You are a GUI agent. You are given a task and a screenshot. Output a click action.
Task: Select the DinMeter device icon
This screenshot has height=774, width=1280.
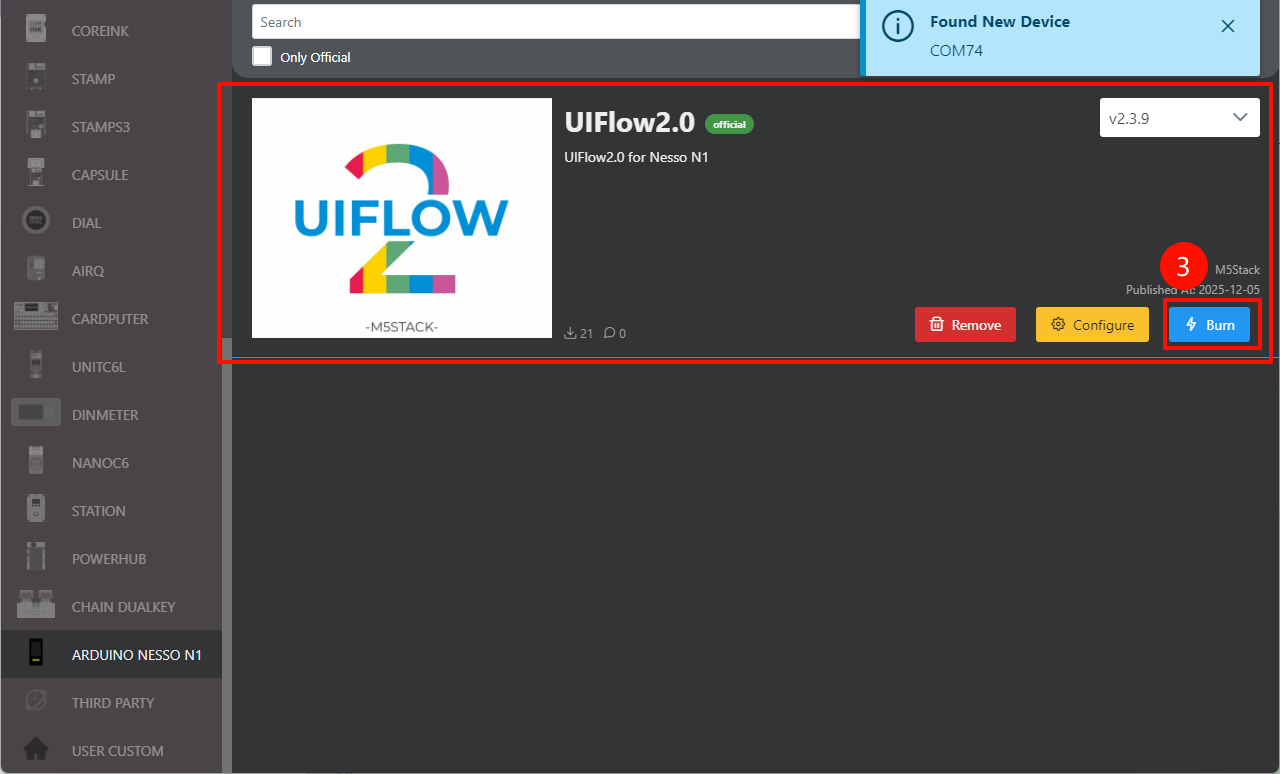click(36, 414)
